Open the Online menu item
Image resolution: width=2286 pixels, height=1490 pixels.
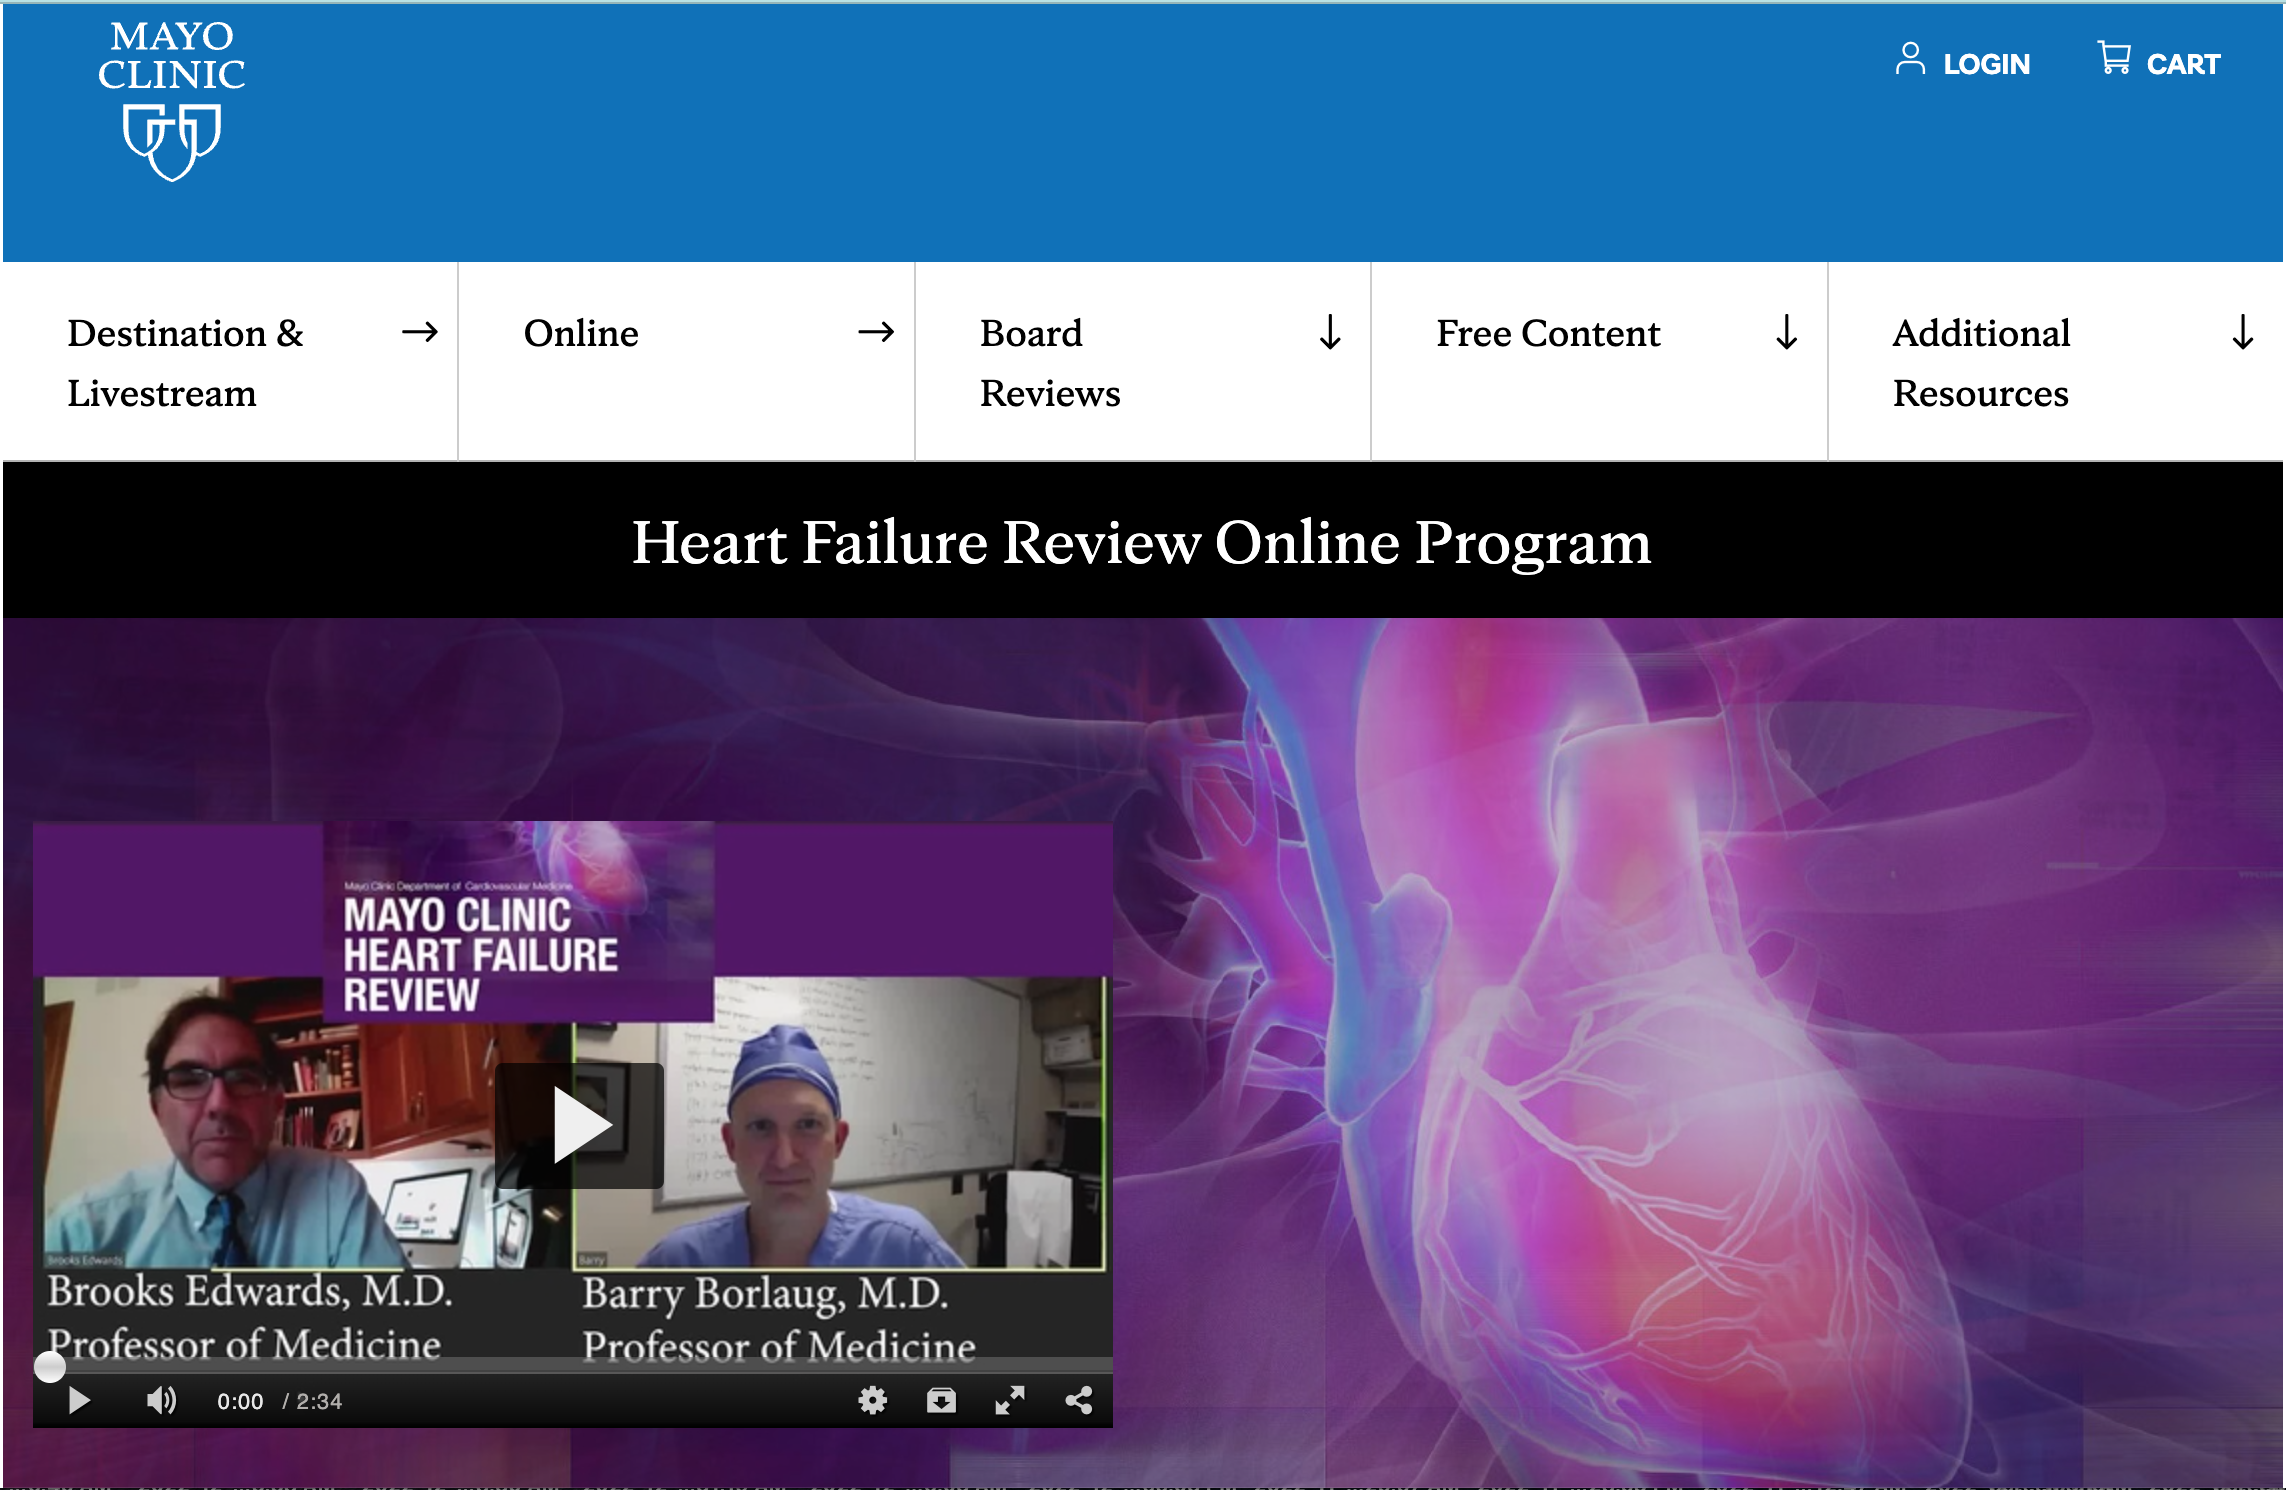coord(581,333)
